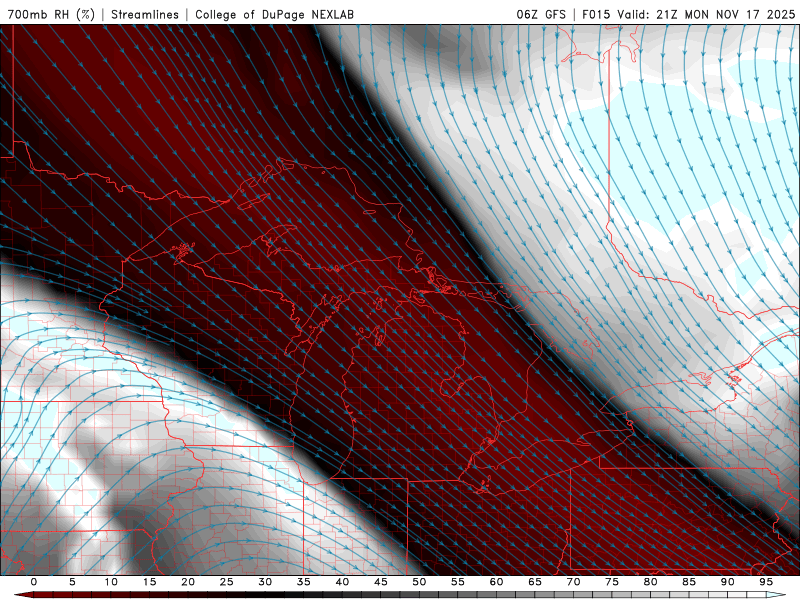Select the "06Z GFS" model run text
The height and width of the screenshot is (600, 800).
[x=541, y=14]
